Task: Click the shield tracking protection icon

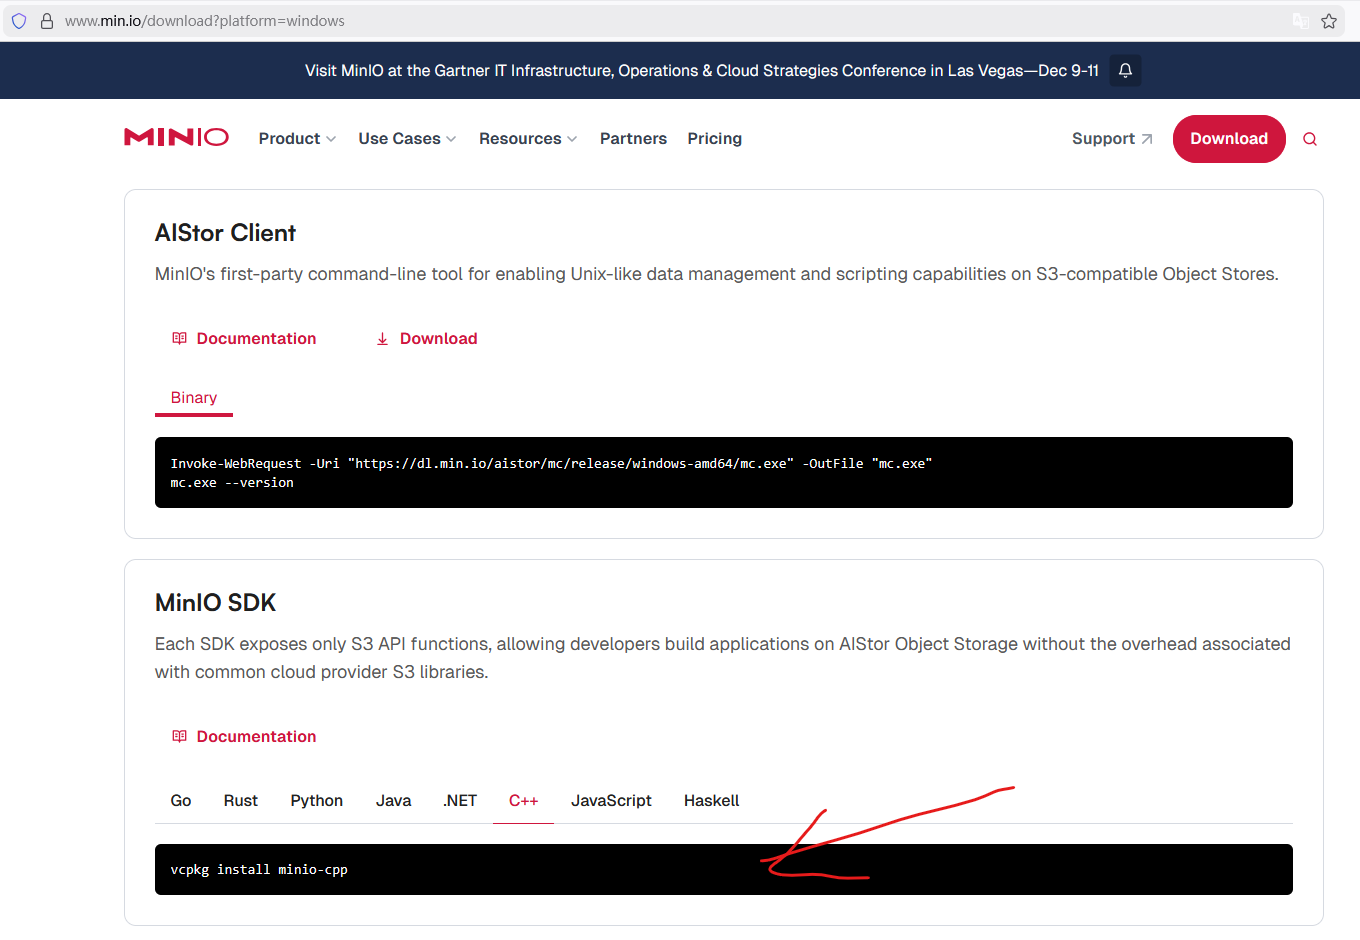Action: click(19, 21)
